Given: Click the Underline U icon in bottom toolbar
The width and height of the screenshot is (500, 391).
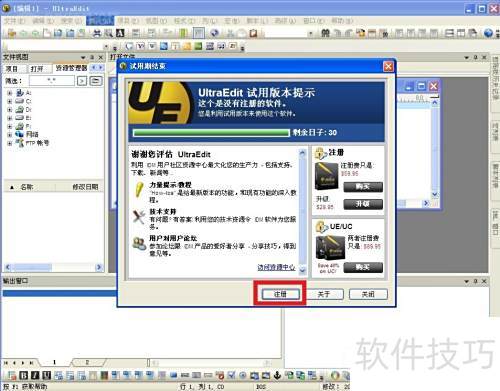Looking at the screenshot, I should pyautogui.click(x=46, y=376).
